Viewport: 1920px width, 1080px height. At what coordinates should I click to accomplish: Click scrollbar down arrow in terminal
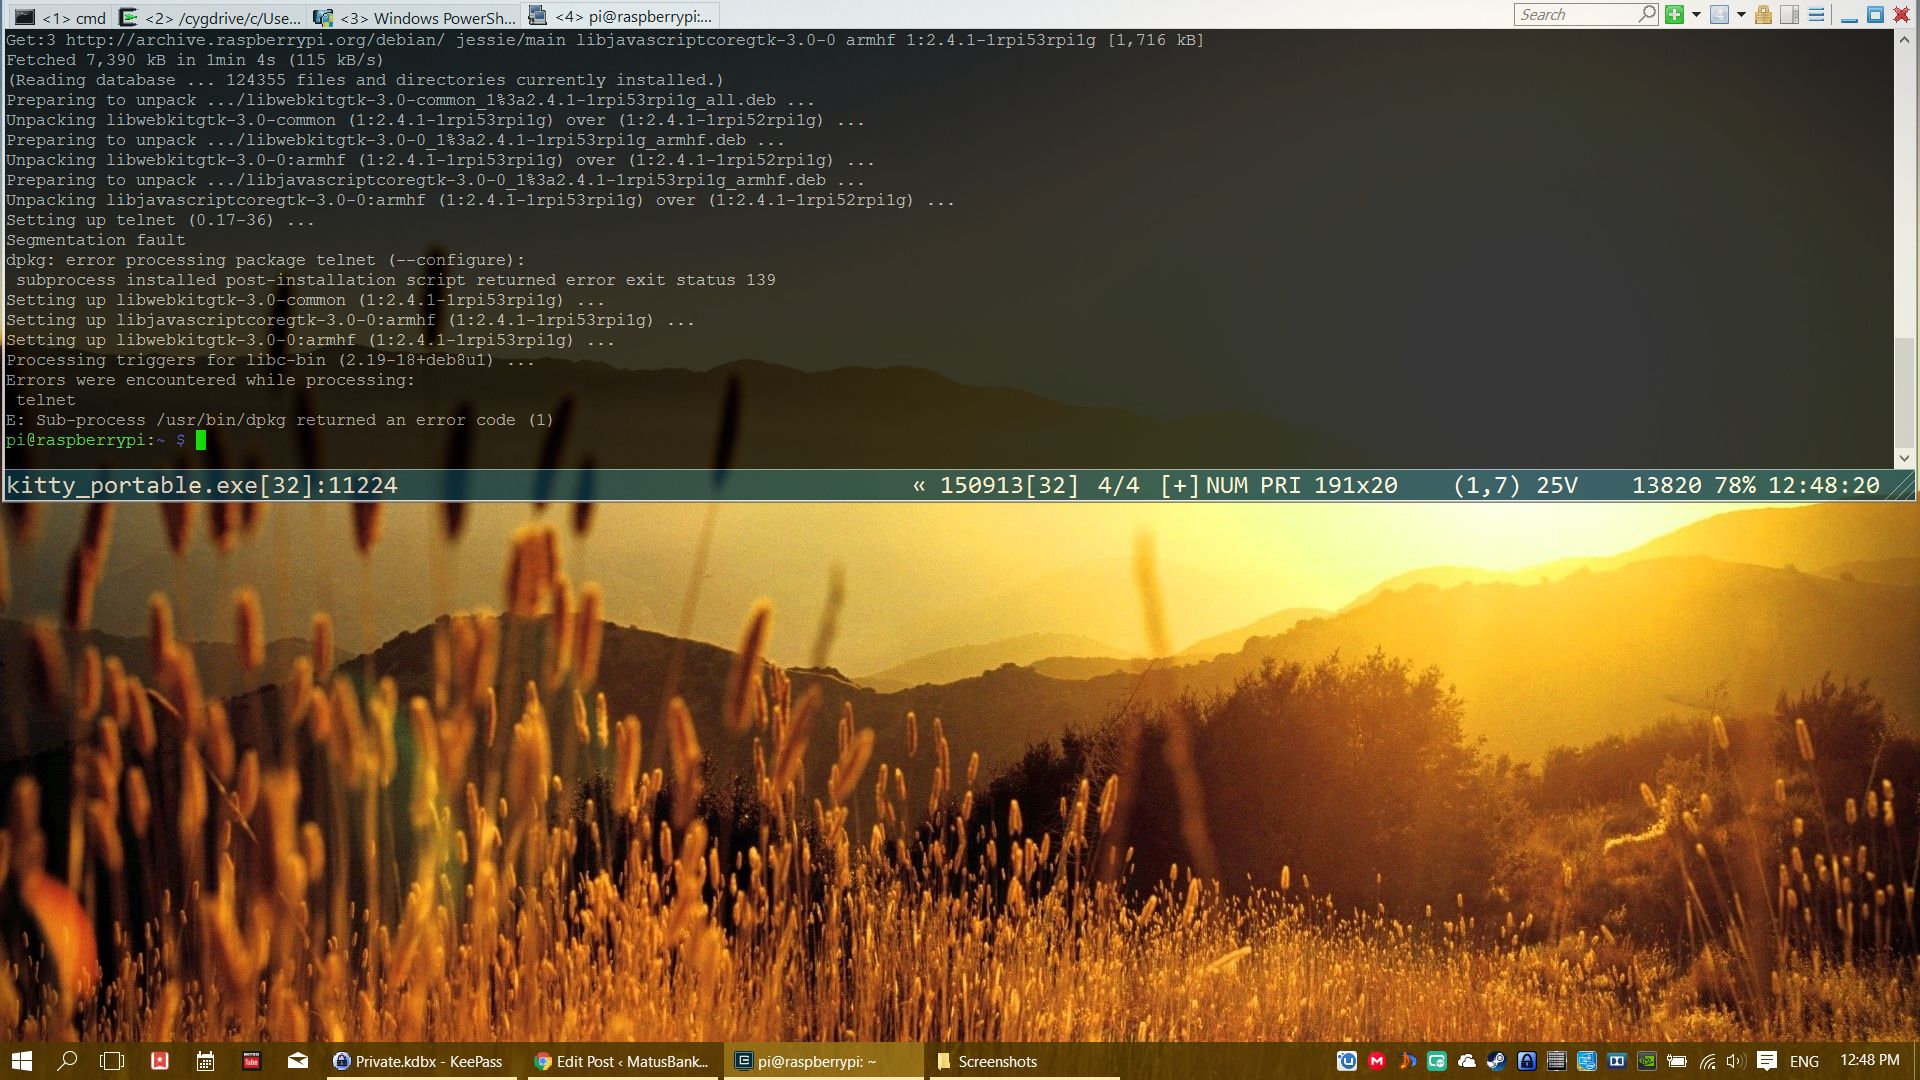(1904, 458)
